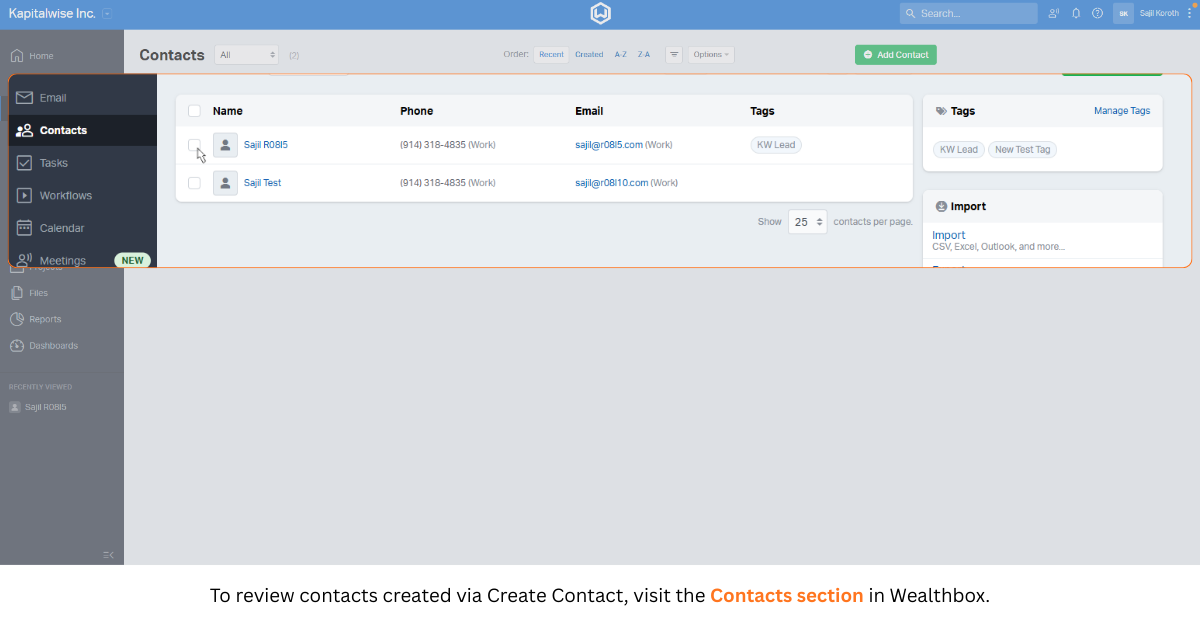Open the Manage Tags link
Screen dimensions: 1200x628
click(x=1122, y=111)
